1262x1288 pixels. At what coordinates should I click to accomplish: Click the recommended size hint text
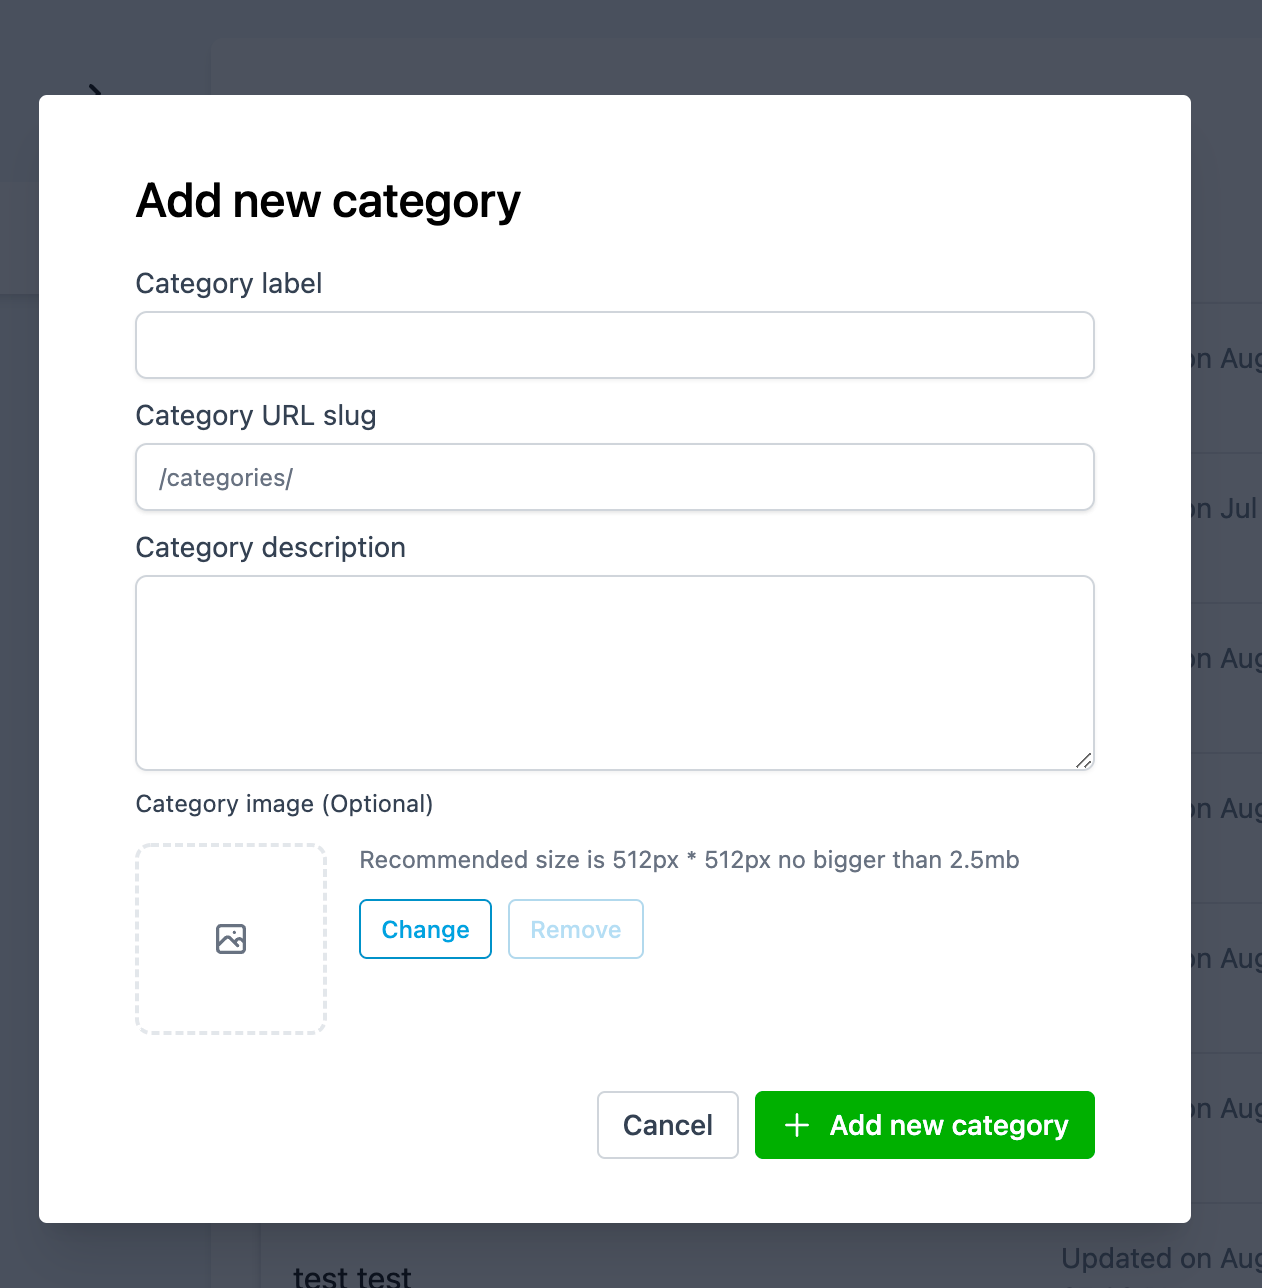[689, 860]
